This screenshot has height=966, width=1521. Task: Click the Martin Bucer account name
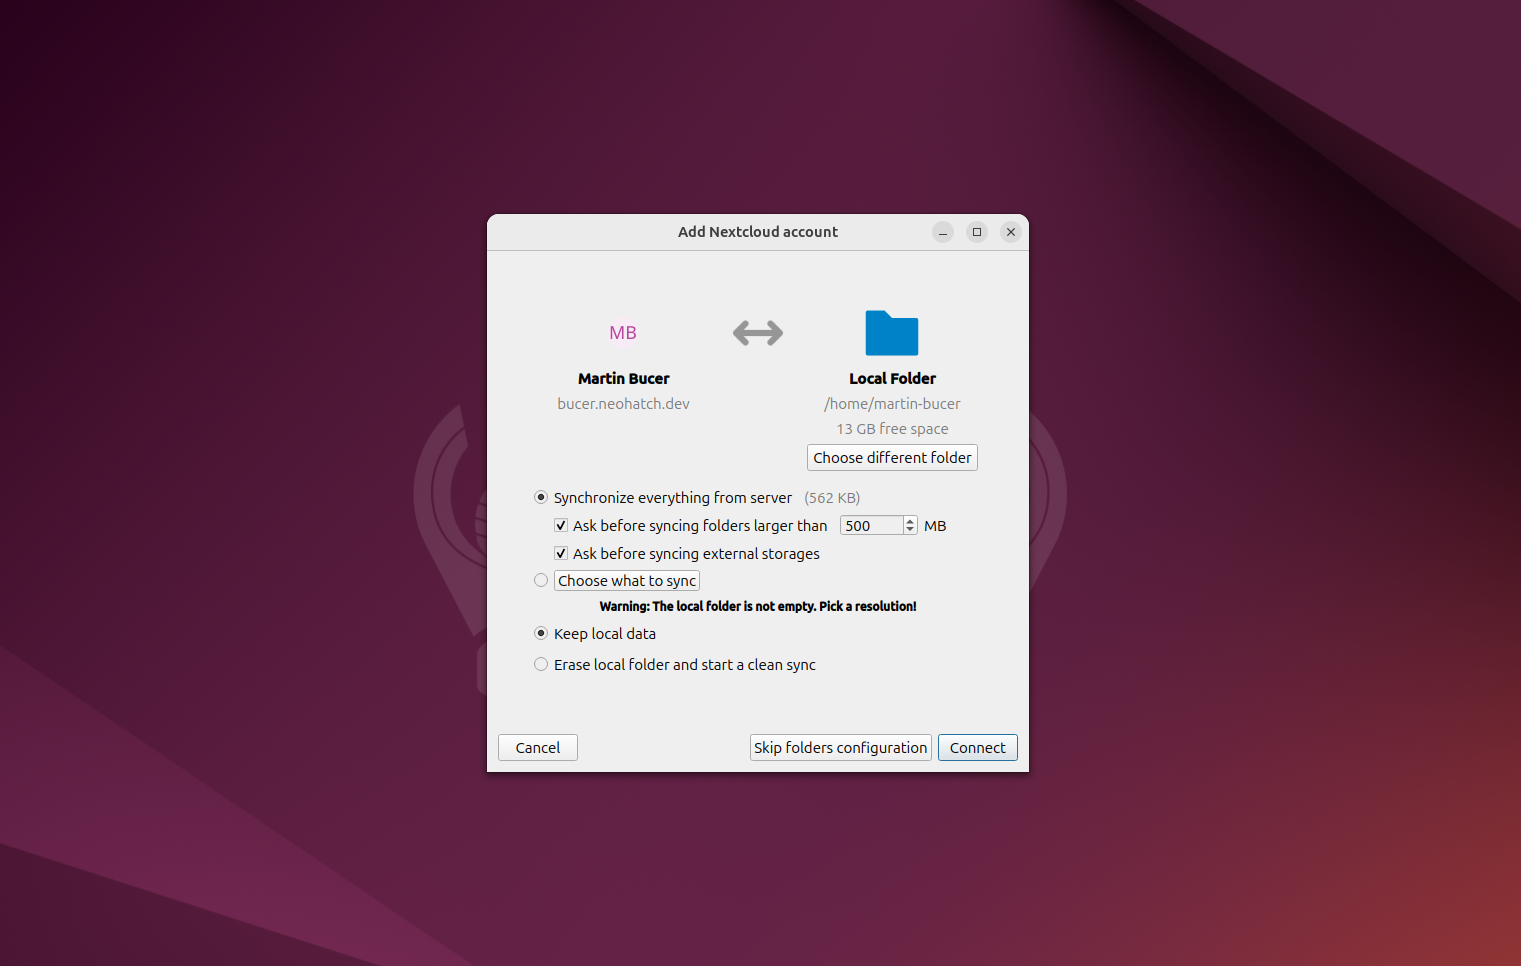[x=623, y=378]
